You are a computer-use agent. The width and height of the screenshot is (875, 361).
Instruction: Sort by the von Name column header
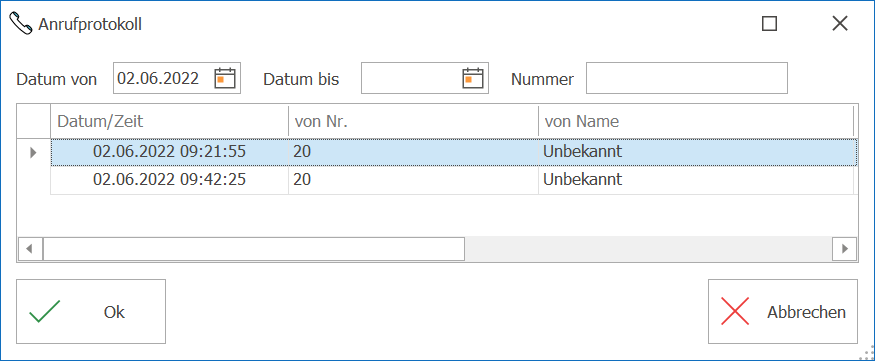[696, 121]
